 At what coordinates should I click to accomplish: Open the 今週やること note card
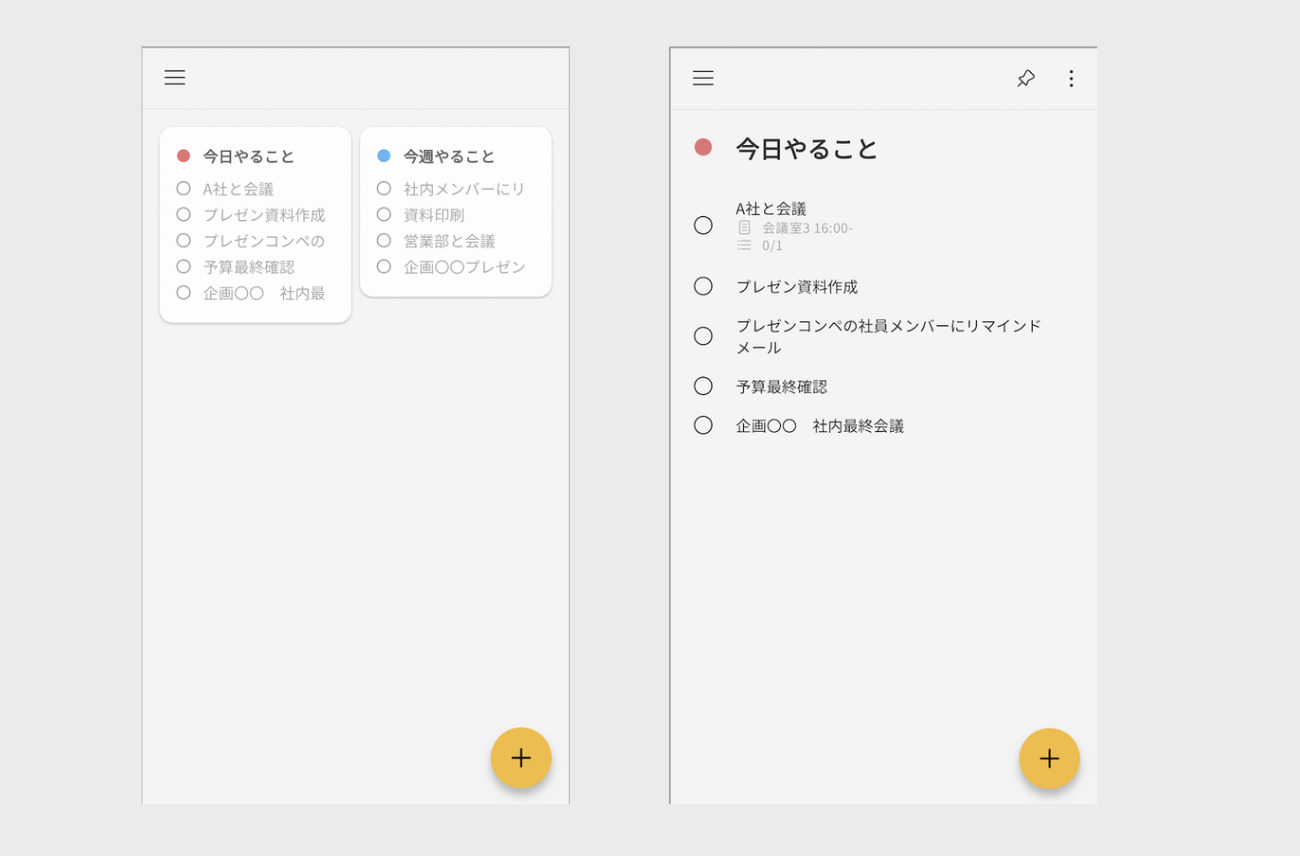pyautogui.click(x=455, y=210)
